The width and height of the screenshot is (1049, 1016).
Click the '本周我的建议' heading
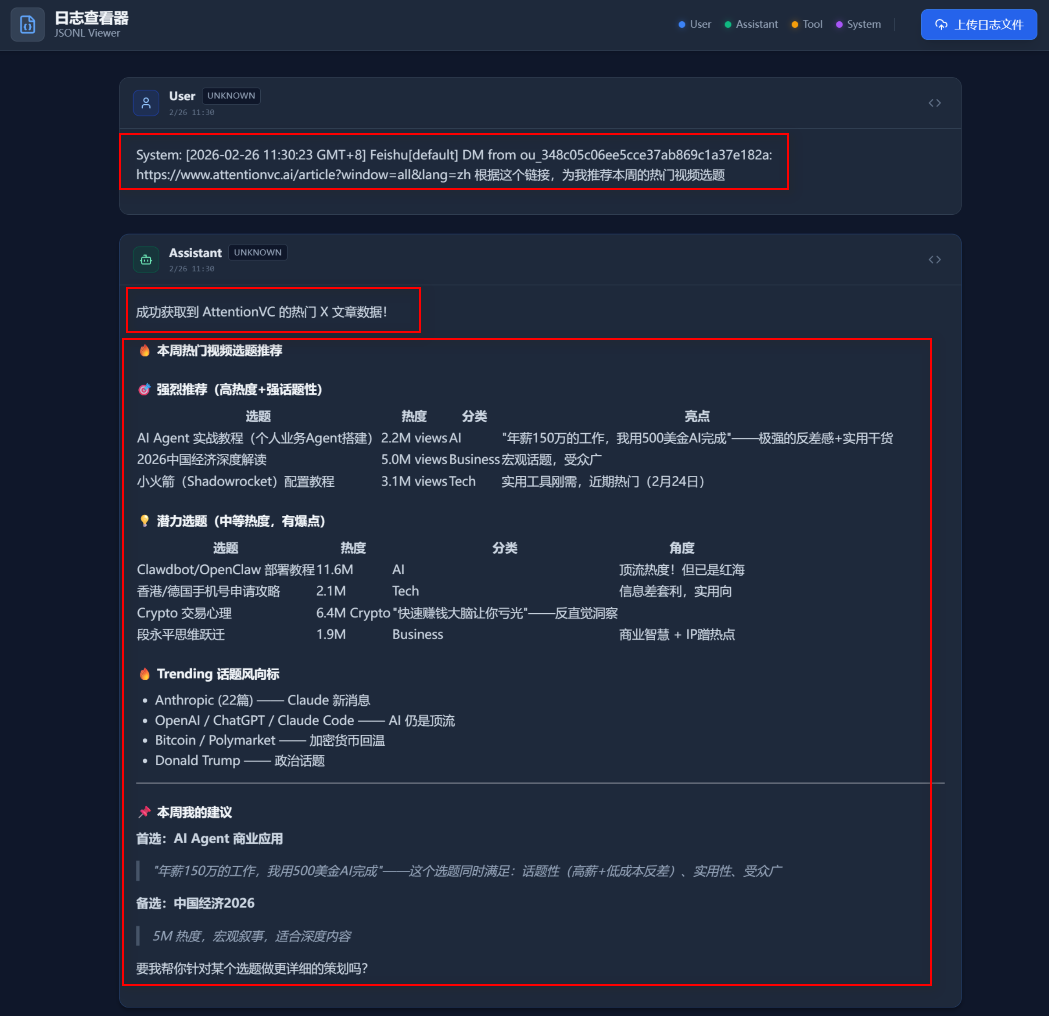click(x=185, y=812)
